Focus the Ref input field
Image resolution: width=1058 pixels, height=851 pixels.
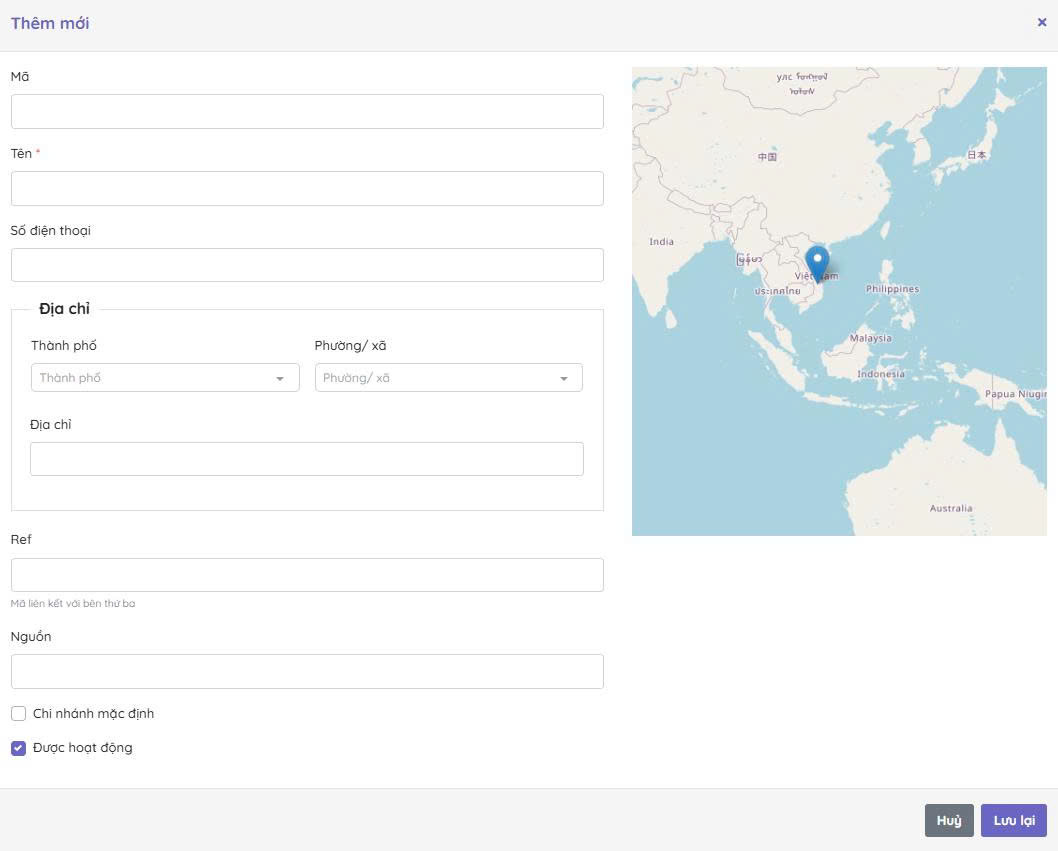click(x=307, y=575)
